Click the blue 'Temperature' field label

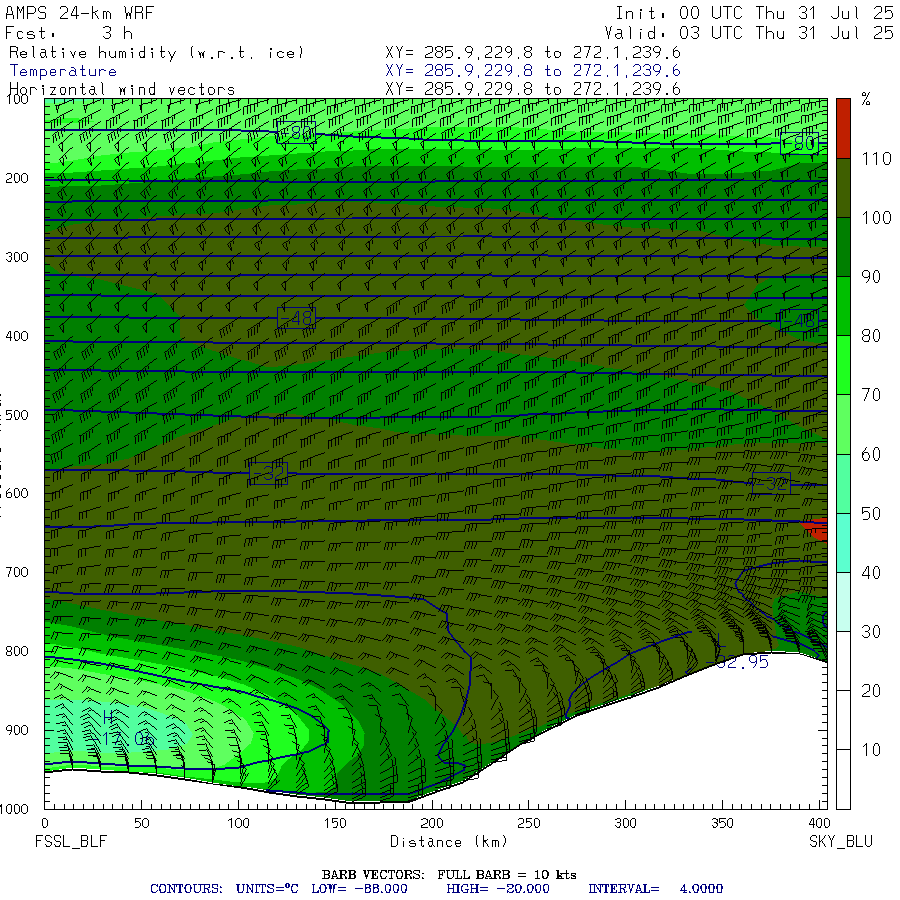point(63,71)
